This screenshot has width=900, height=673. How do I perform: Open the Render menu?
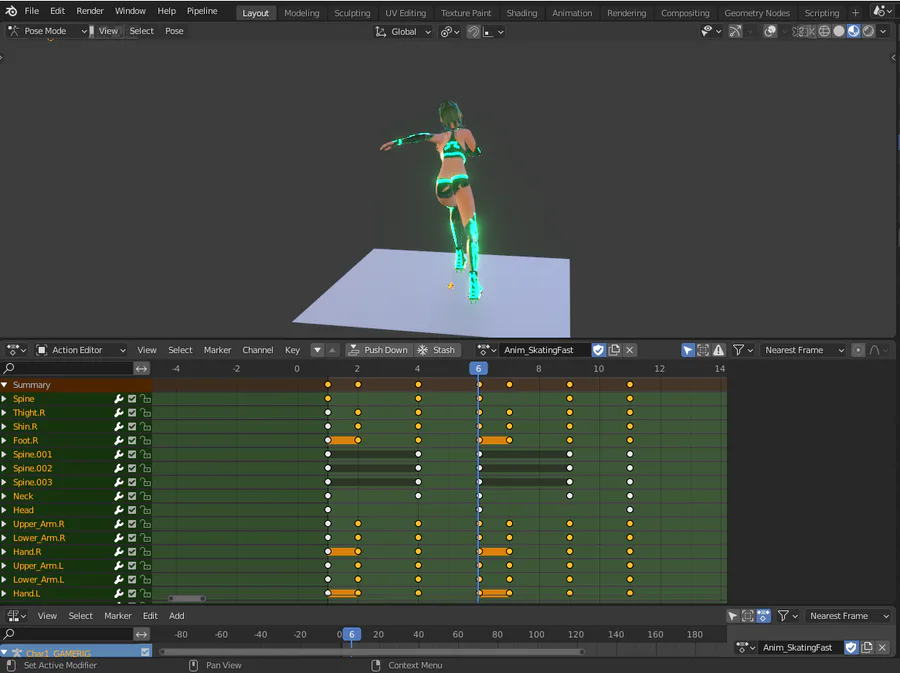90,11
